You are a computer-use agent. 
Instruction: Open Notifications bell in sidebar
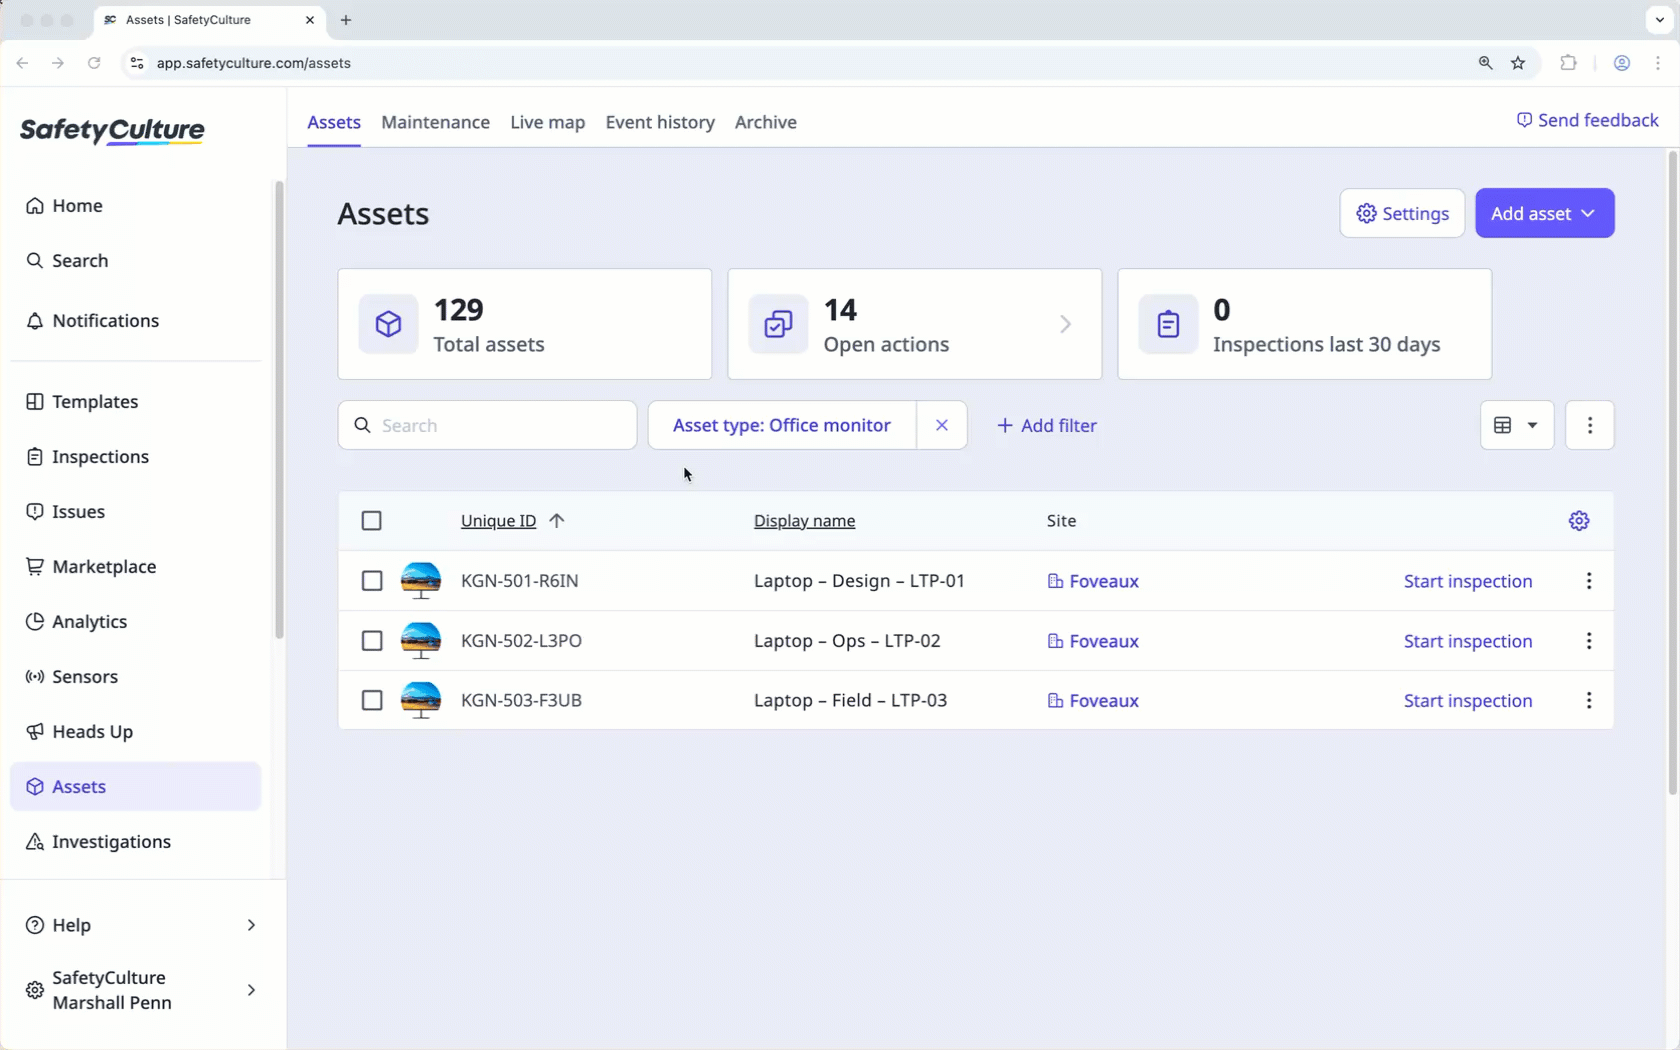(x=92, y=320)
